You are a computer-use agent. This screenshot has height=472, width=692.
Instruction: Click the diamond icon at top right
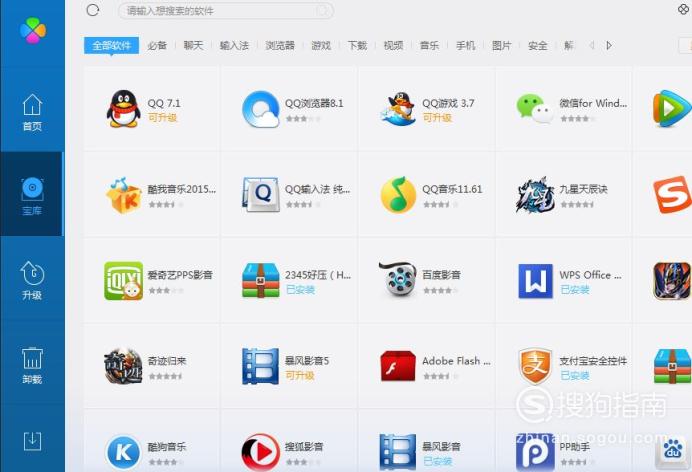pyautogui.click(x=683, y=9)
